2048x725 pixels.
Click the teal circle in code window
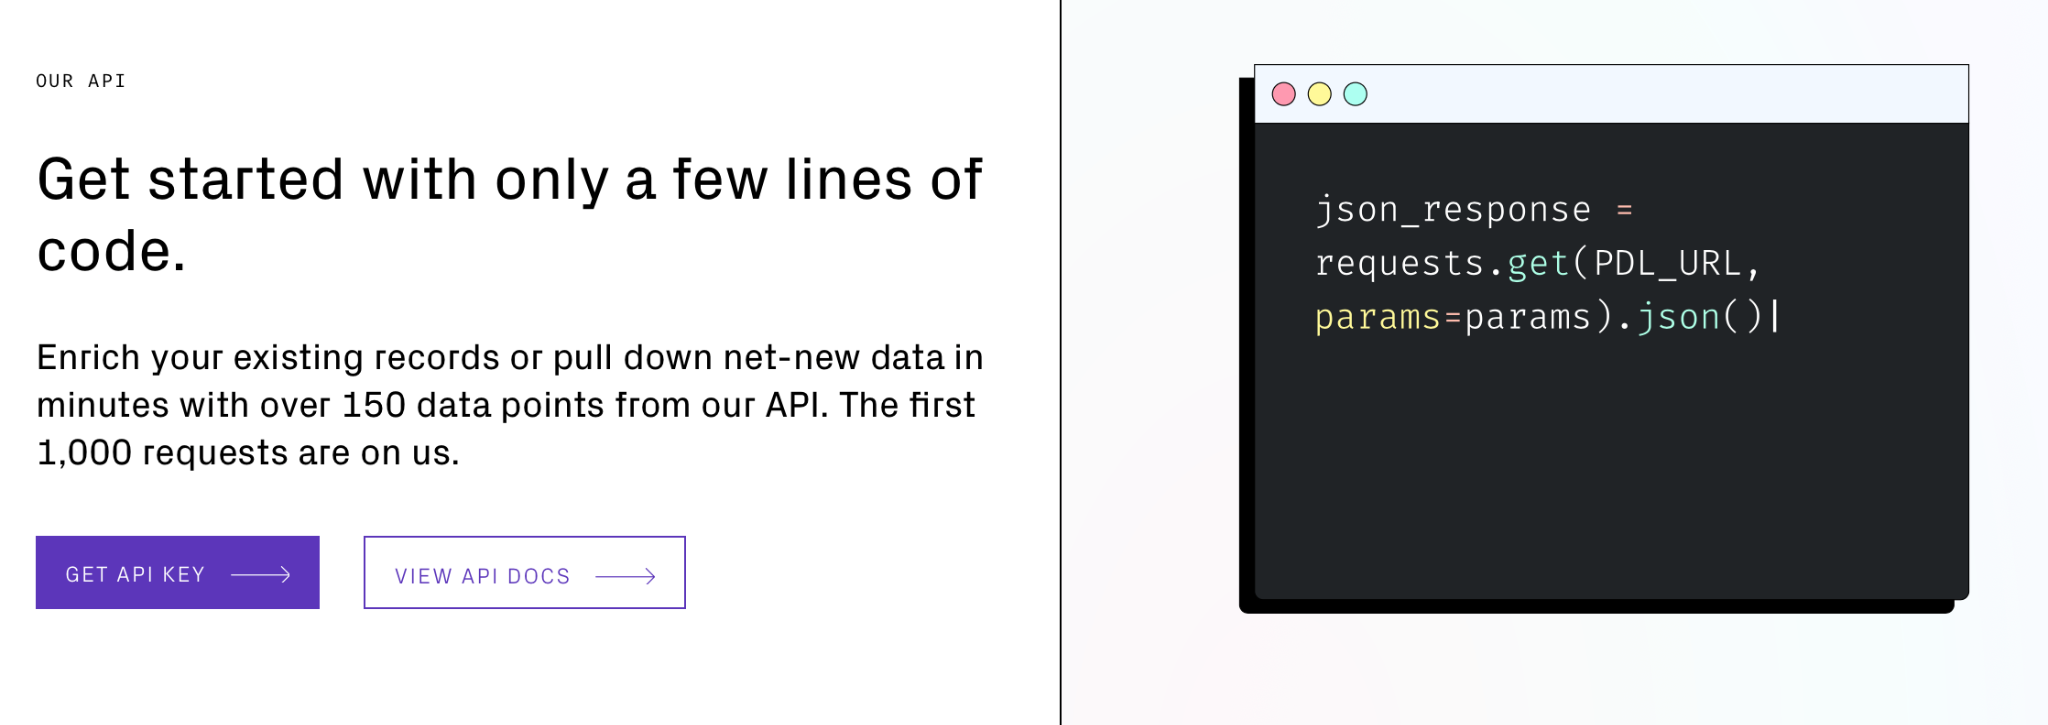[1355, 94]
